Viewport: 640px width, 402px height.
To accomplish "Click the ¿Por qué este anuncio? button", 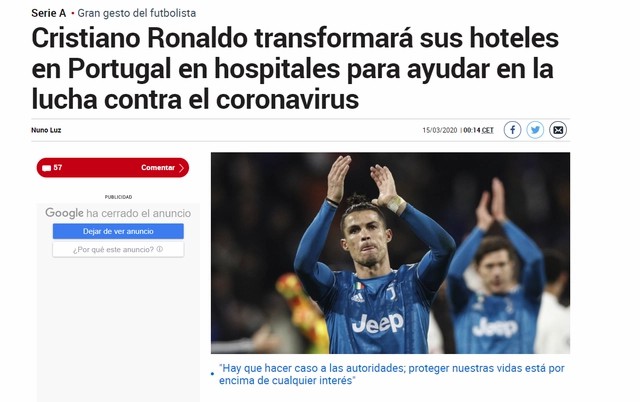I will tap(118, 249).
